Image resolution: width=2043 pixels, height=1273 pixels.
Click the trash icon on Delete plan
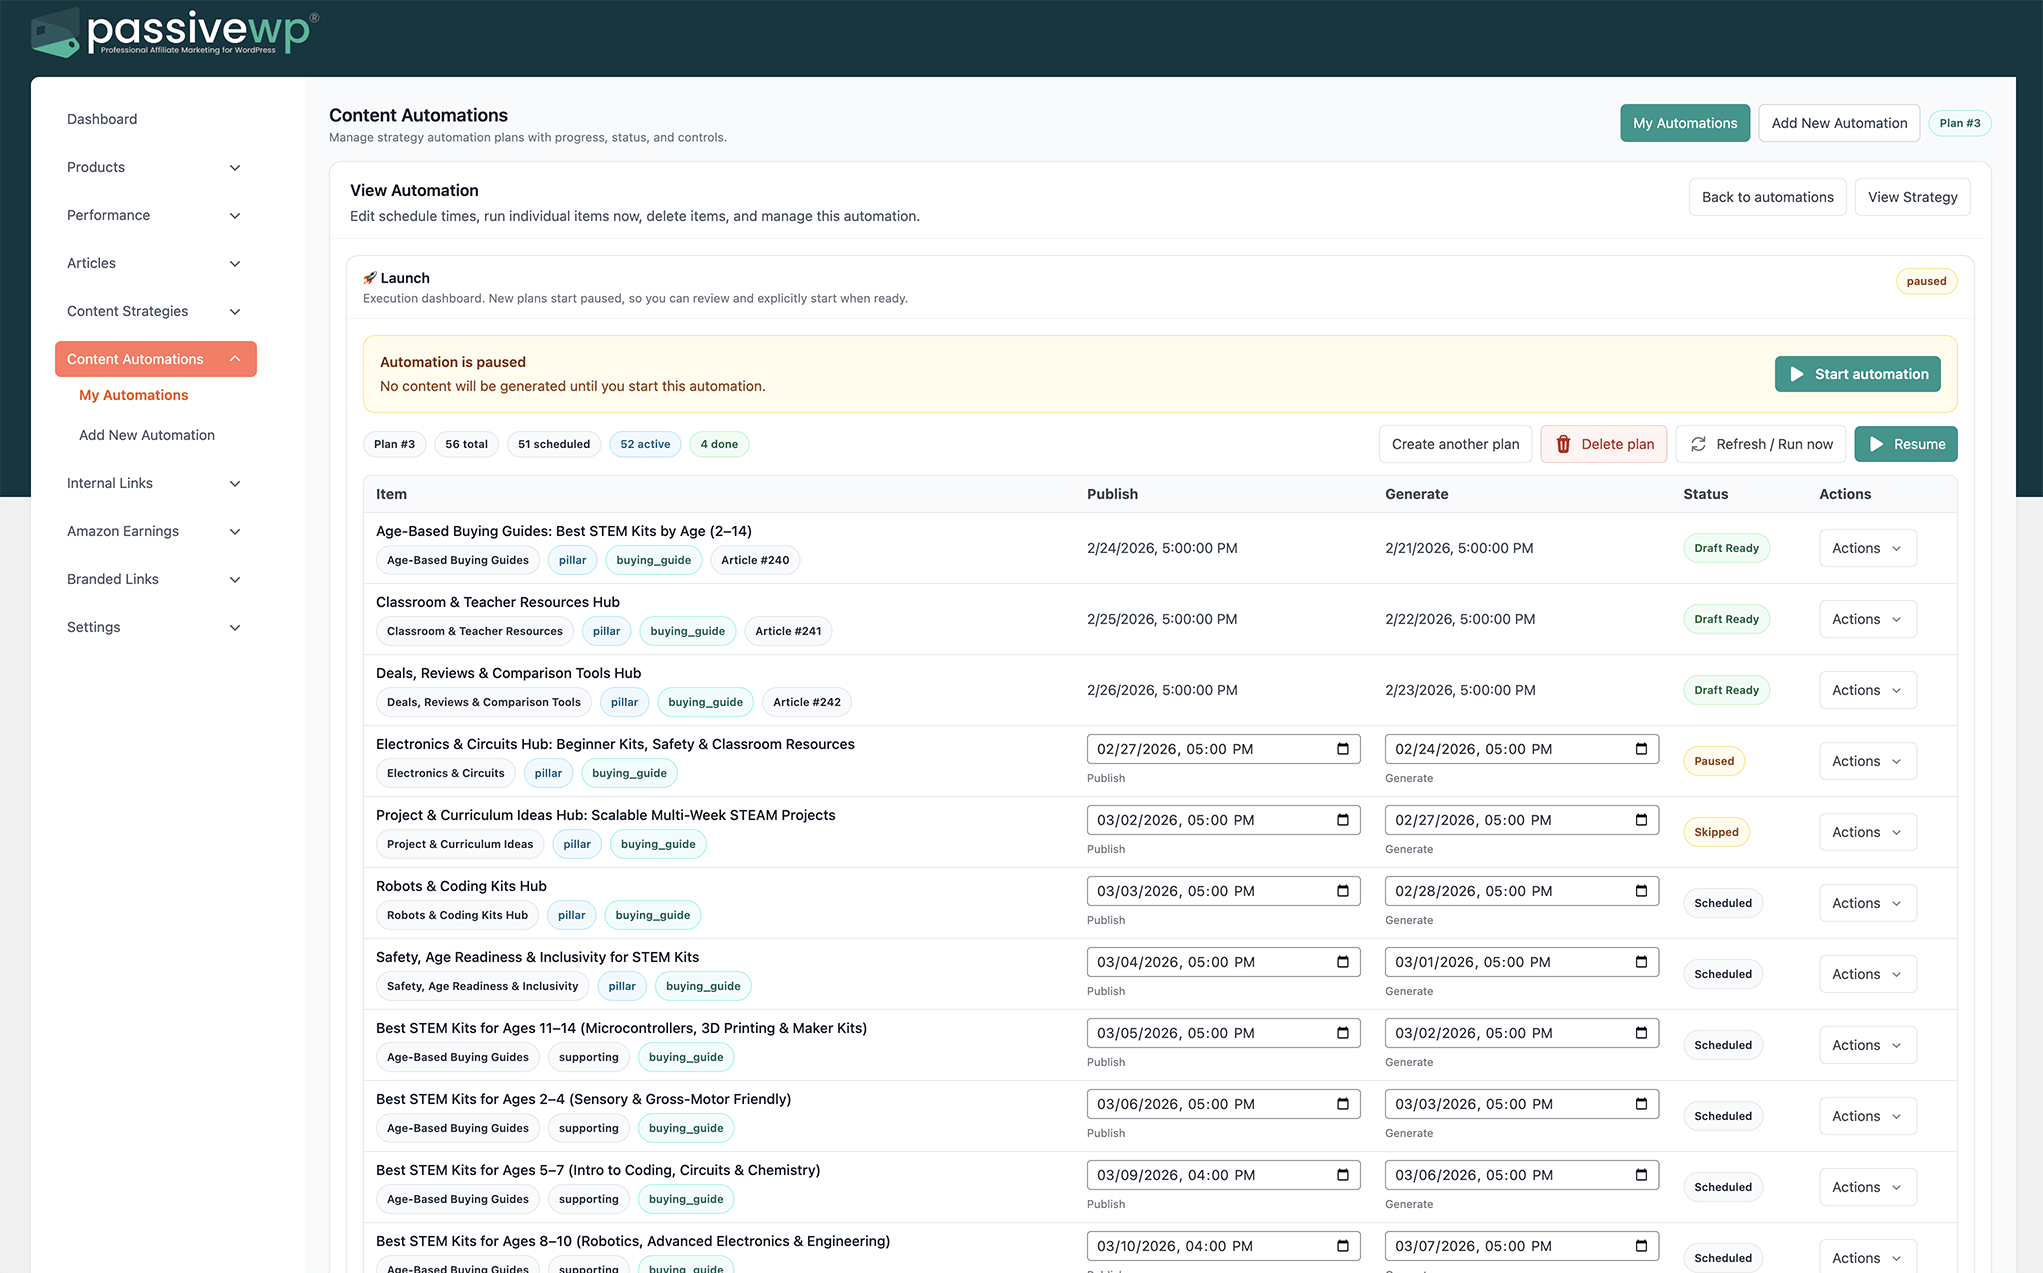click(x=1564, y=444)
